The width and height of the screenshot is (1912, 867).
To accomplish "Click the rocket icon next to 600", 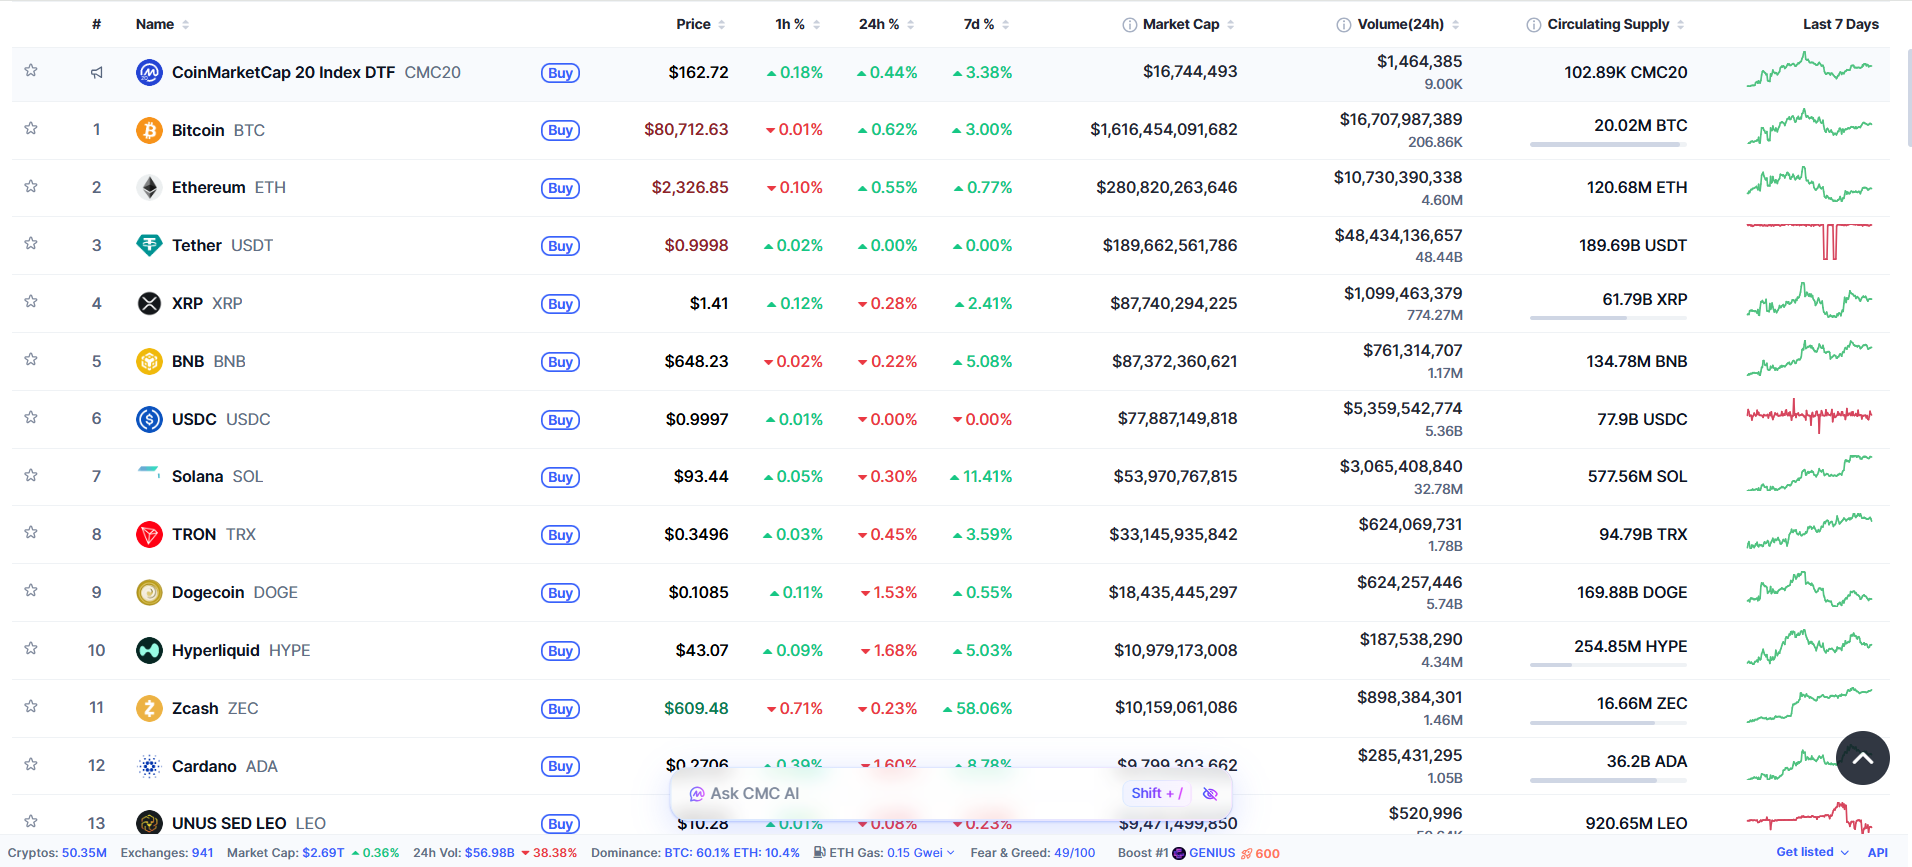I will (1246, 854).
